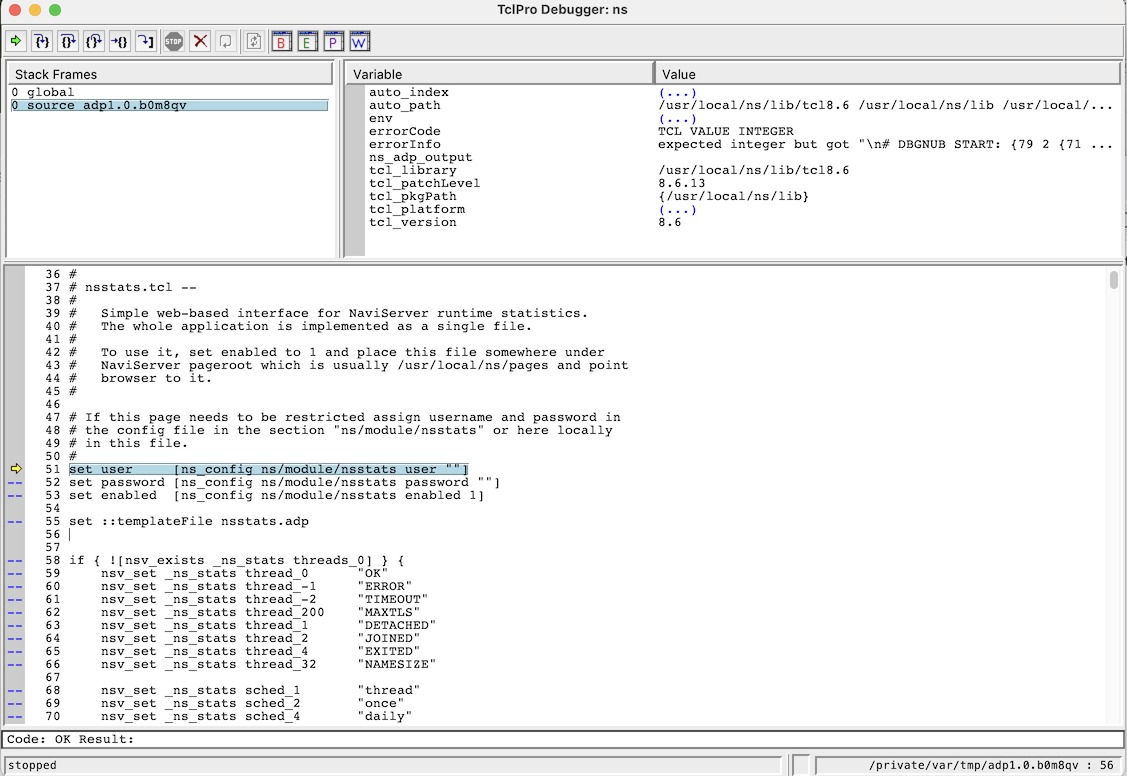
Task: Select the Step Out toolbar icon
Action: tap(94, 41)
